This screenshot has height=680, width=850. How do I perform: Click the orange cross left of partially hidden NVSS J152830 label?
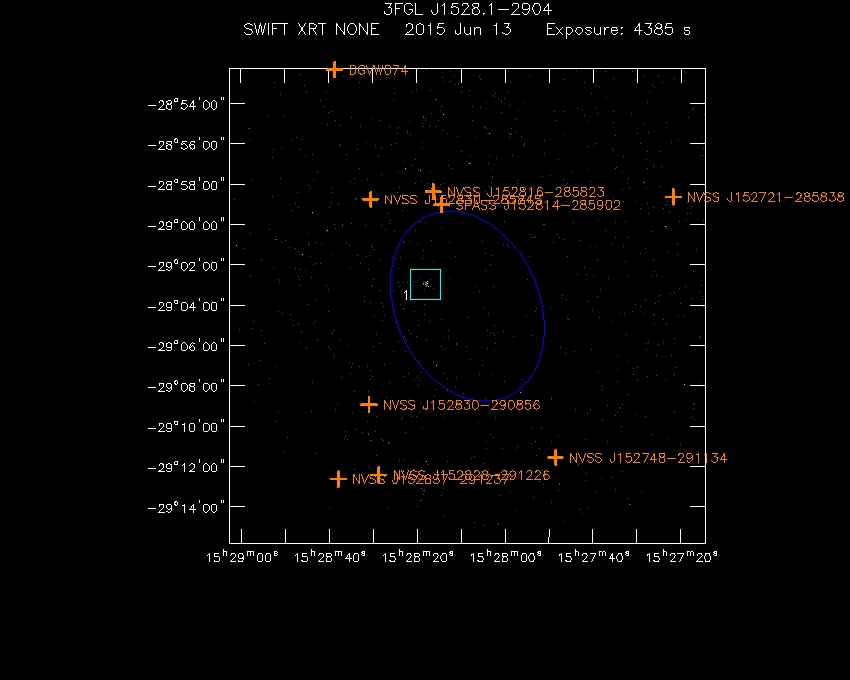370,200
